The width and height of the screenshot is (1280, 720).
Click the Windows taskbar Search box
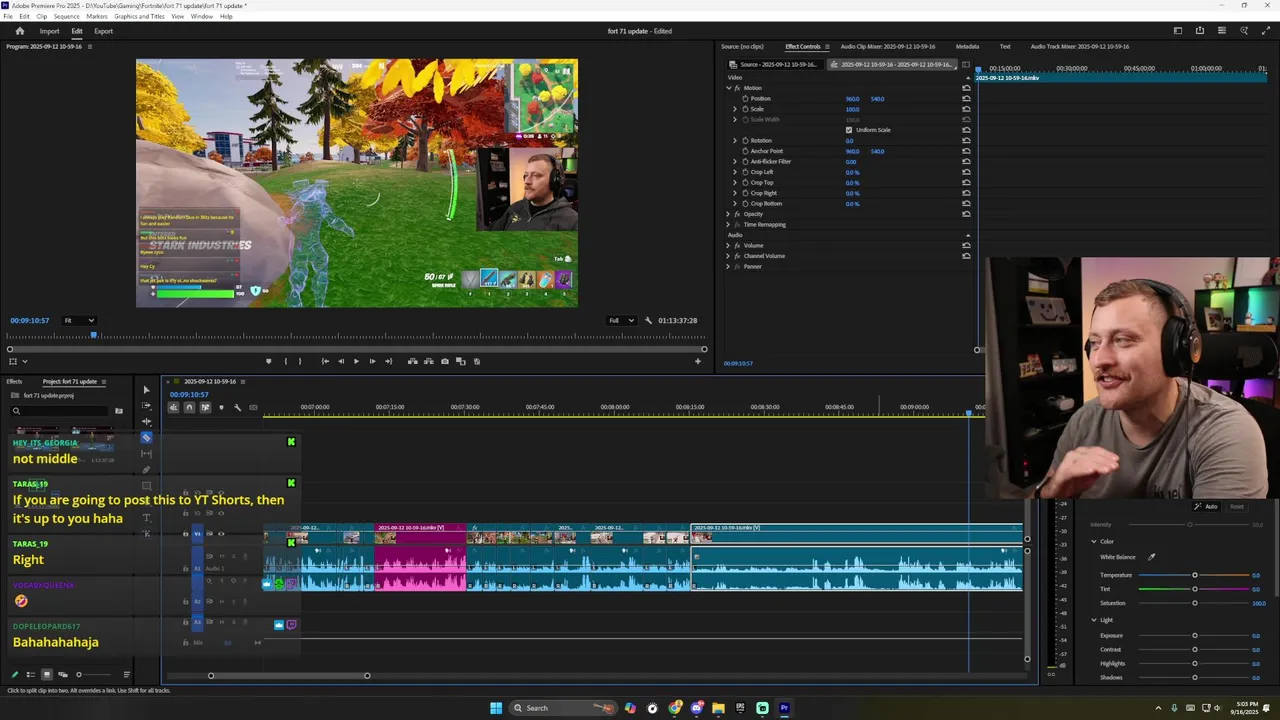pyautogui.click(x=562, y=708)
